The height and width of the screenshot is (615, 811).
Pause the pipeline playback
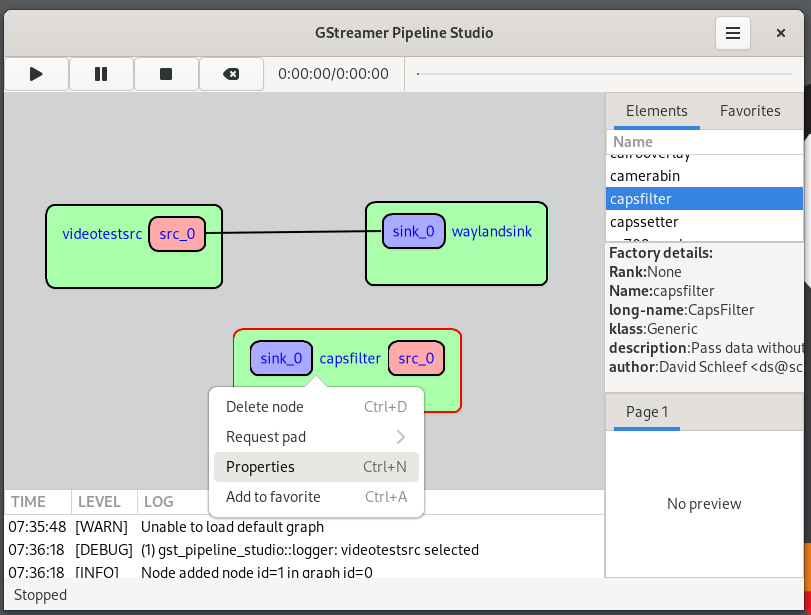pos(101,74)
